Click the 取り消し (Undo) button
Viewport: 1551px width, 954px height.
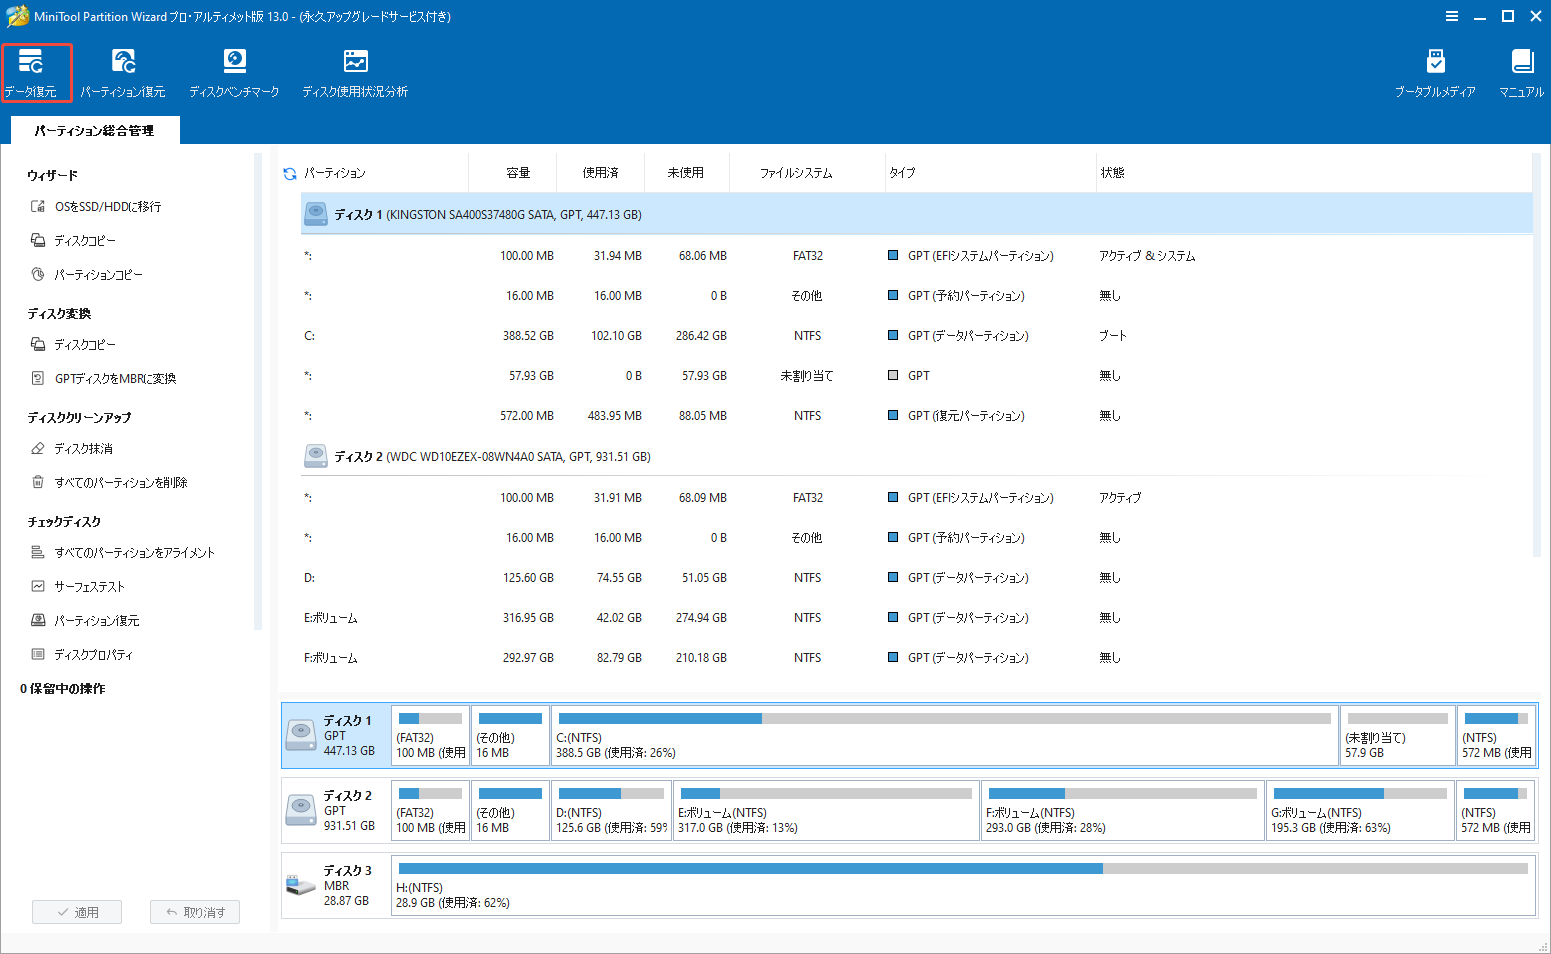pos(194,911)
